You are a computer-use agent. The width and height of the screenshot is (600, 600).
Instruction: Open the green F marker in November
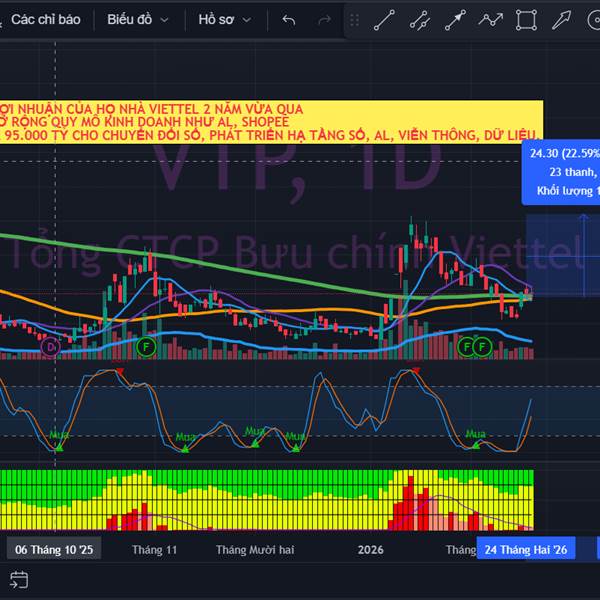coord(146,347)
